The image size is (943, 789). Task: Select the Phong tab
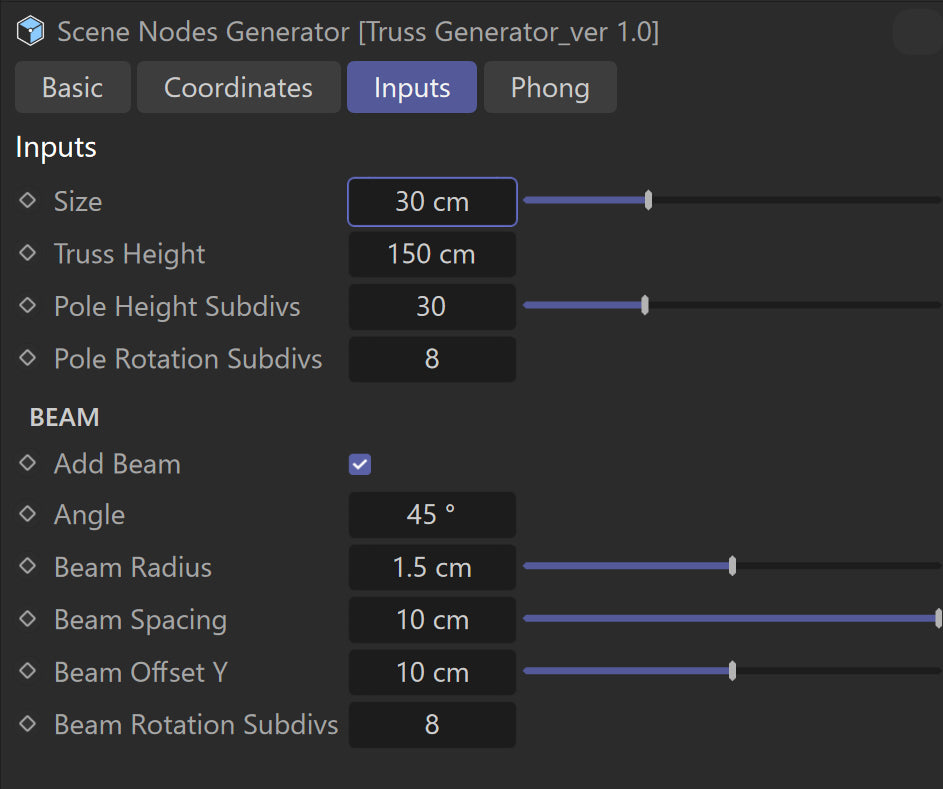tap(549, 88)
